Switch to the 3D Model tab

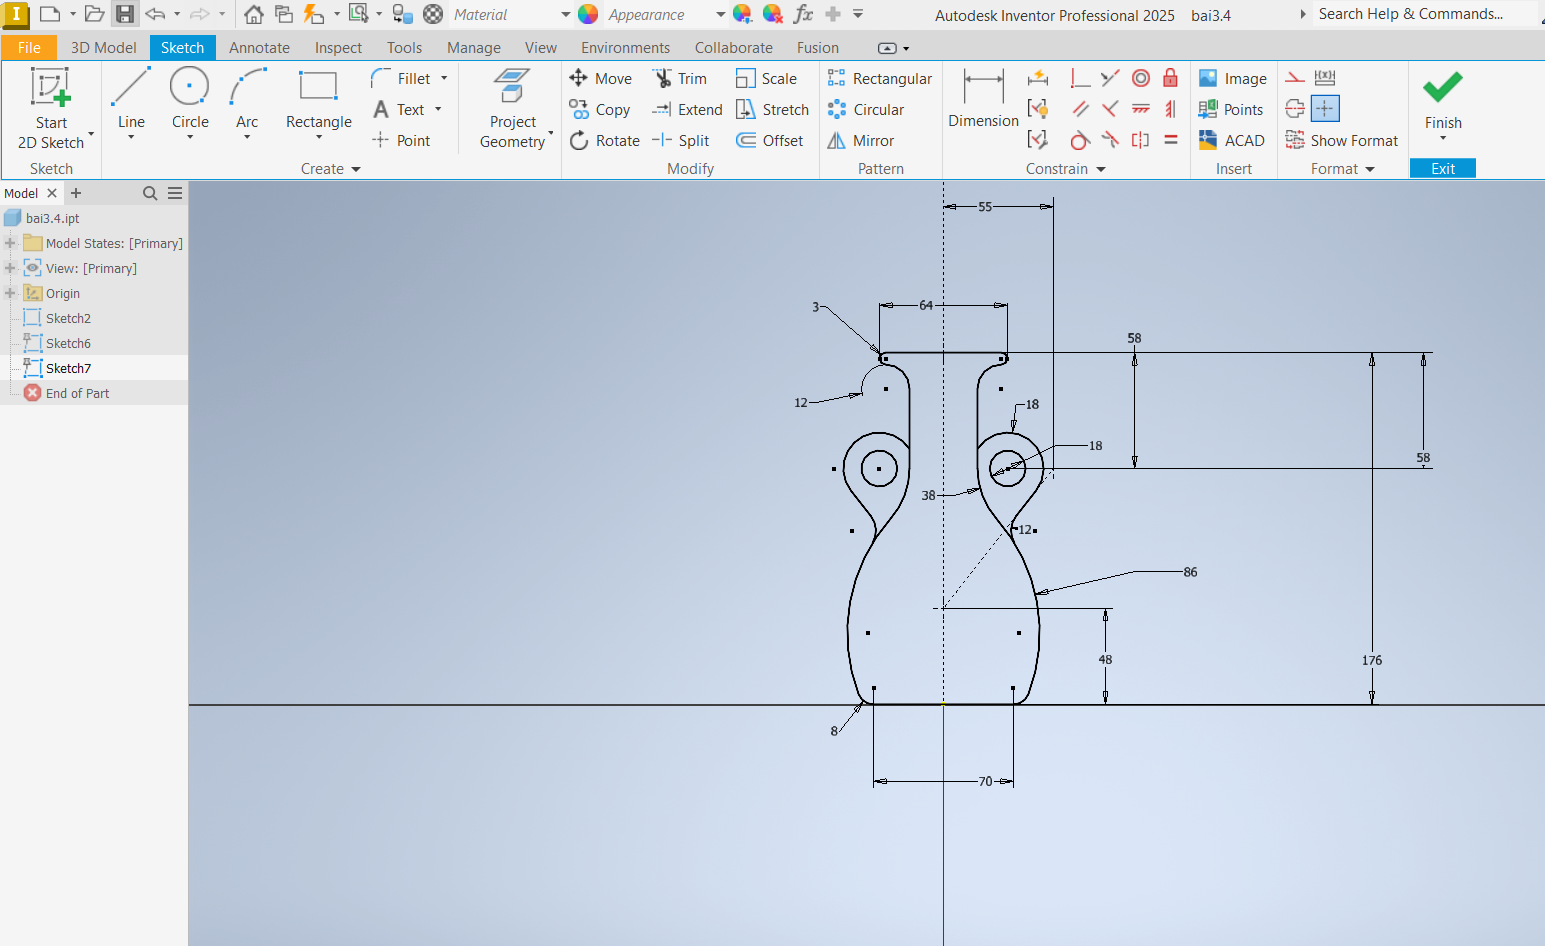pos(103,48)
